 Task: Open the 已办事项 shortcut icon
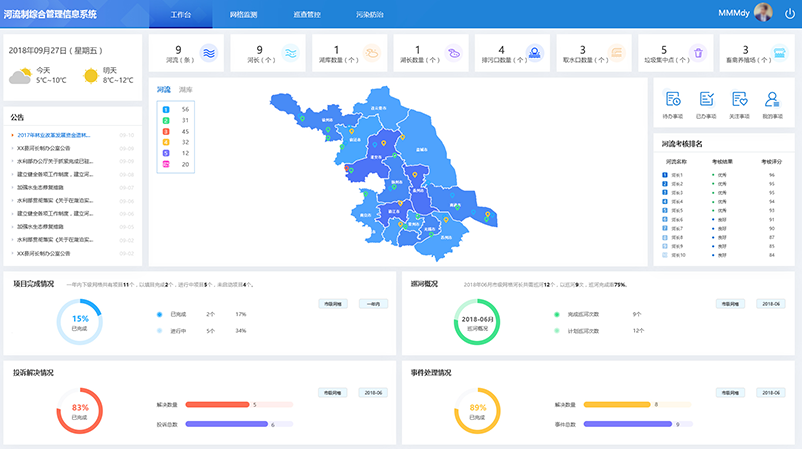pos(706,100)
